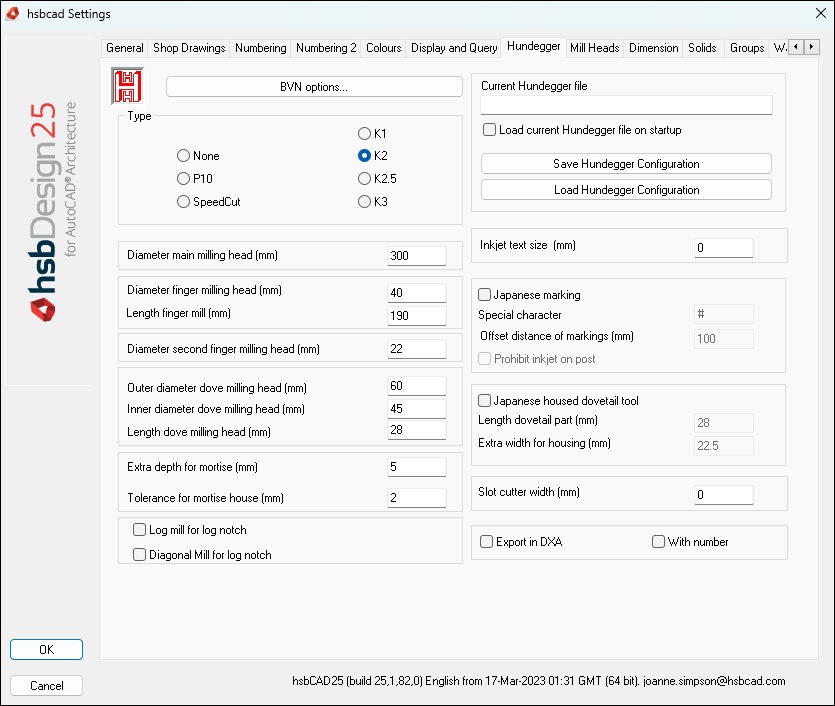Image resolution: width=835 pixels, height=706 pixels.
Task: Open the Solids tab
Action: pyautogui.click(x=702, y=48)
